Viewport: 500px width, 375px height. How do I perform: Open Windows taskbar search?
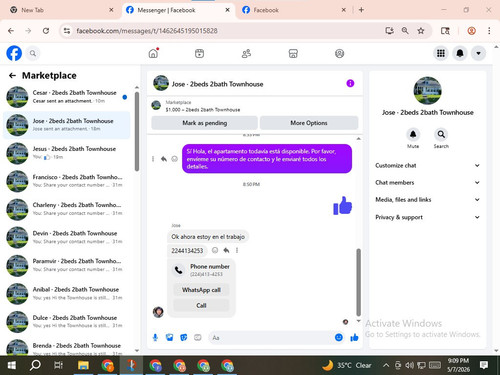point(35,365)
